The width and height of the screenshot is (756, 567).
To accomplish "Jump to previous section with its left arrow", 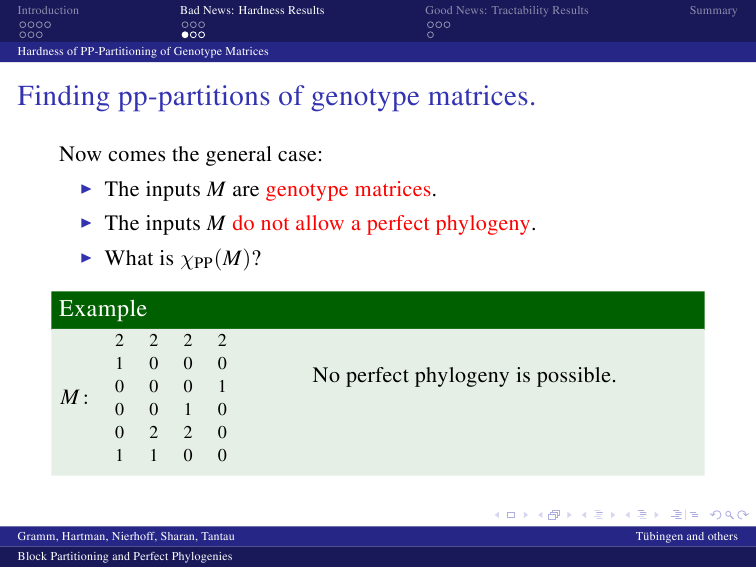I will tap(628, 515).
